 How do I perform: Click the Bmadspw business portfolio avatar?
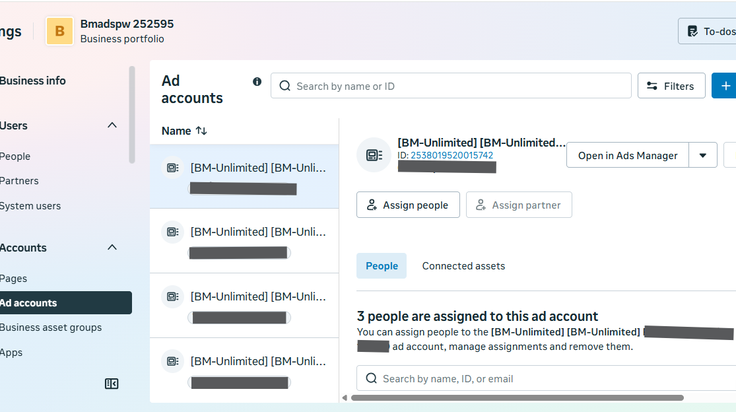point(60,31)
